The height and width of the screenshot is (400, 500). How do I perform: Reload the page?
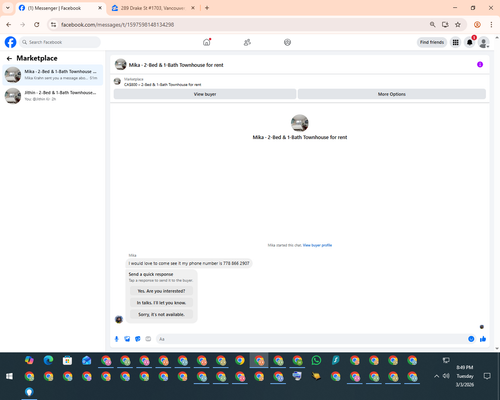click(x=37, y=25)
